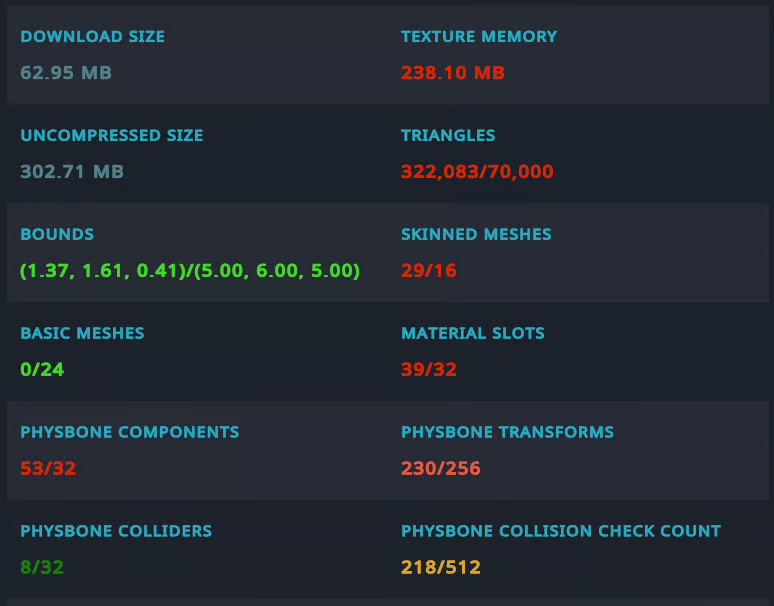Click the PHYSBONE TRANSFORMS label
Image resolution: width=774 pixels, height=606 pixels.
[507, 432]
